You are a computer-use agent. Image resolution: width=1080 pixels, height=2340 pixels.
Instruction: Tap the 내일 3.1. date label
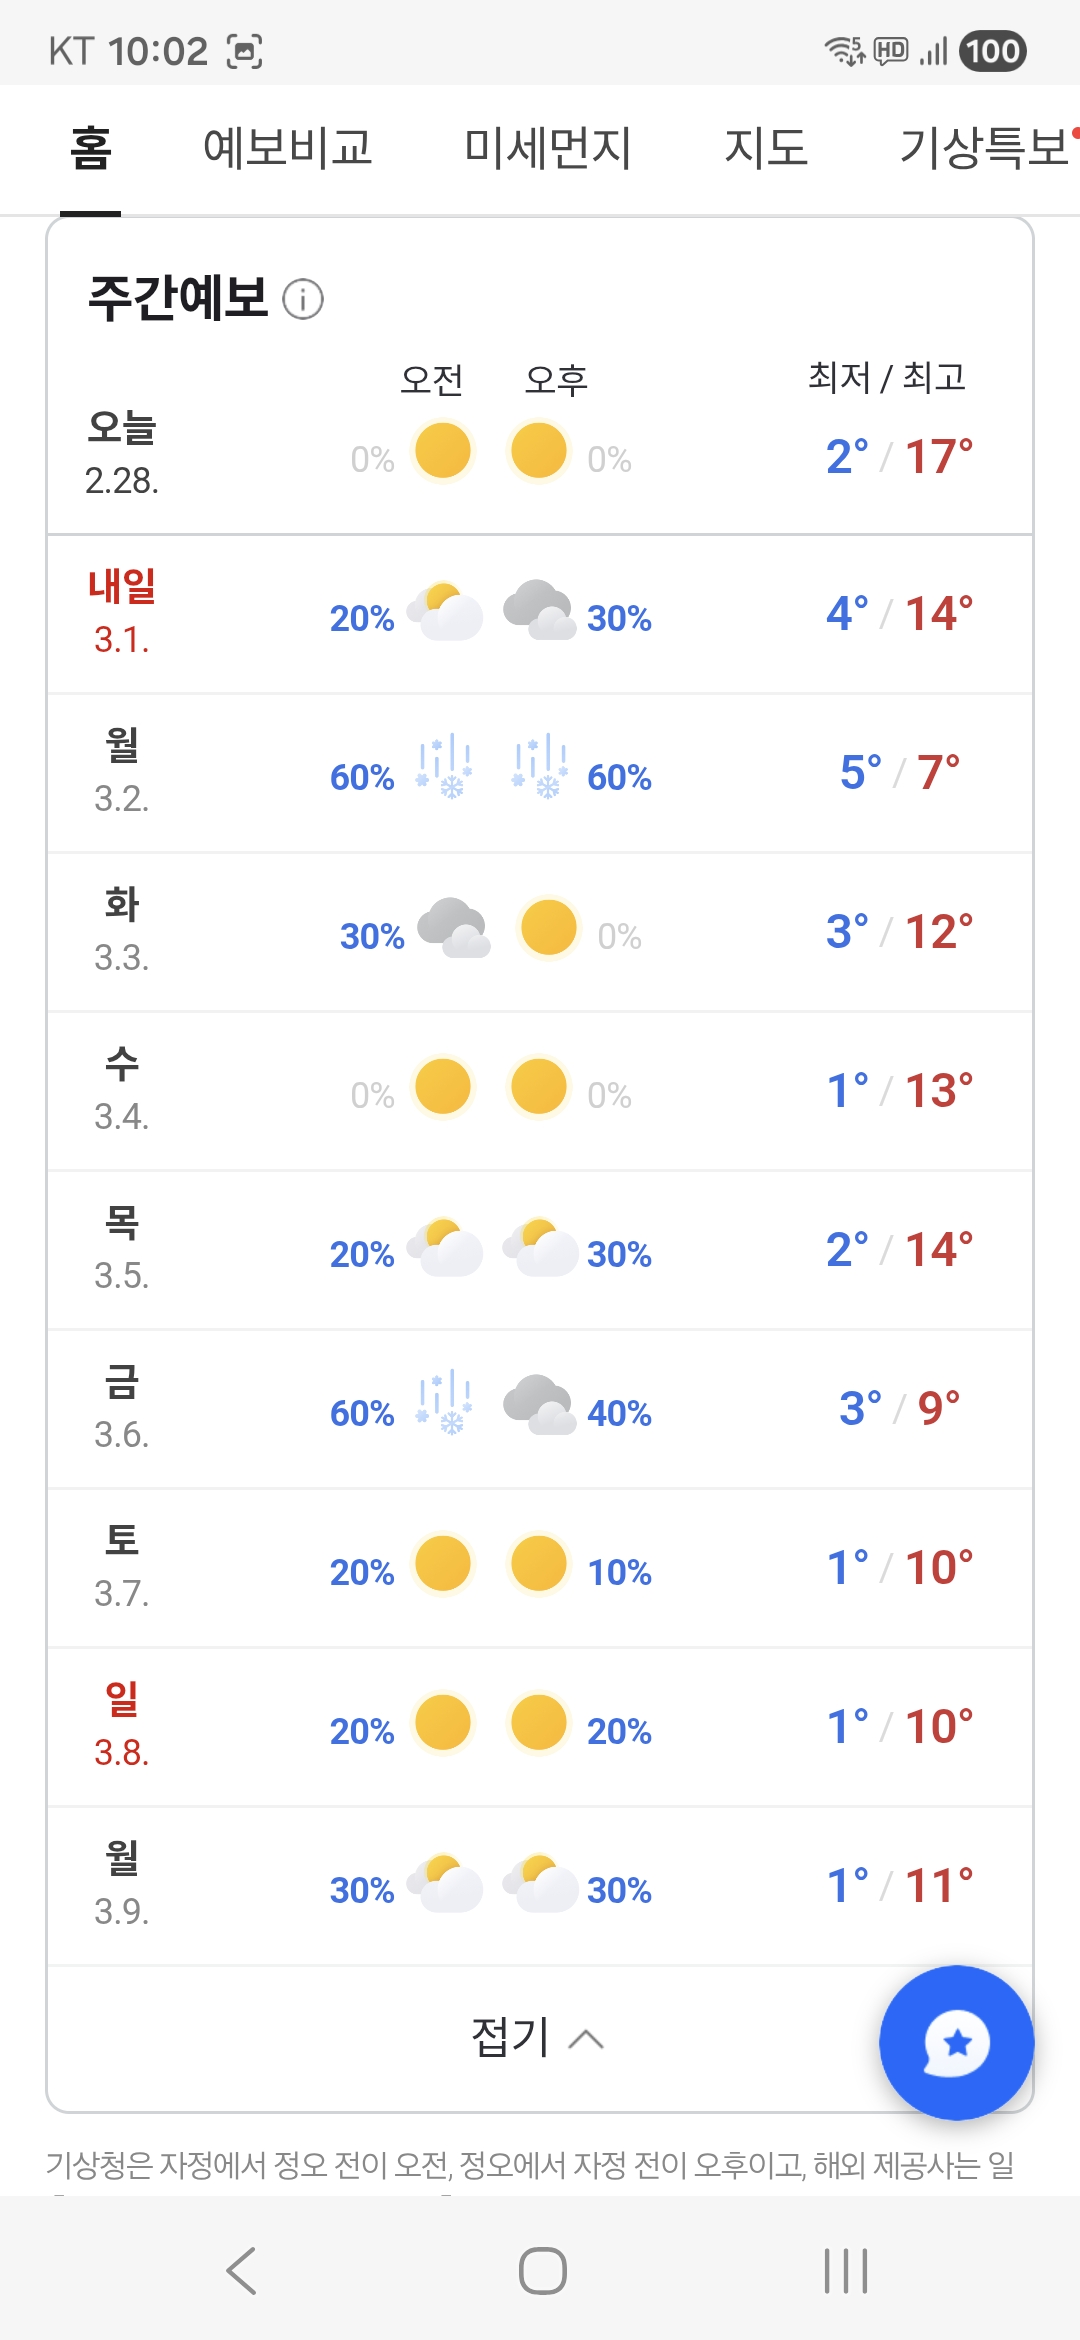(122, 612)
